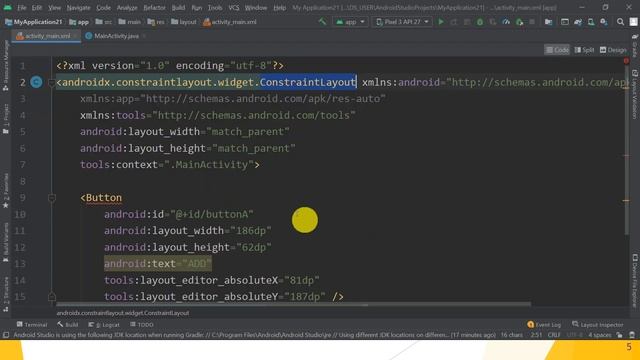Click the user account icon in toolbar

[x=633, y=22]
